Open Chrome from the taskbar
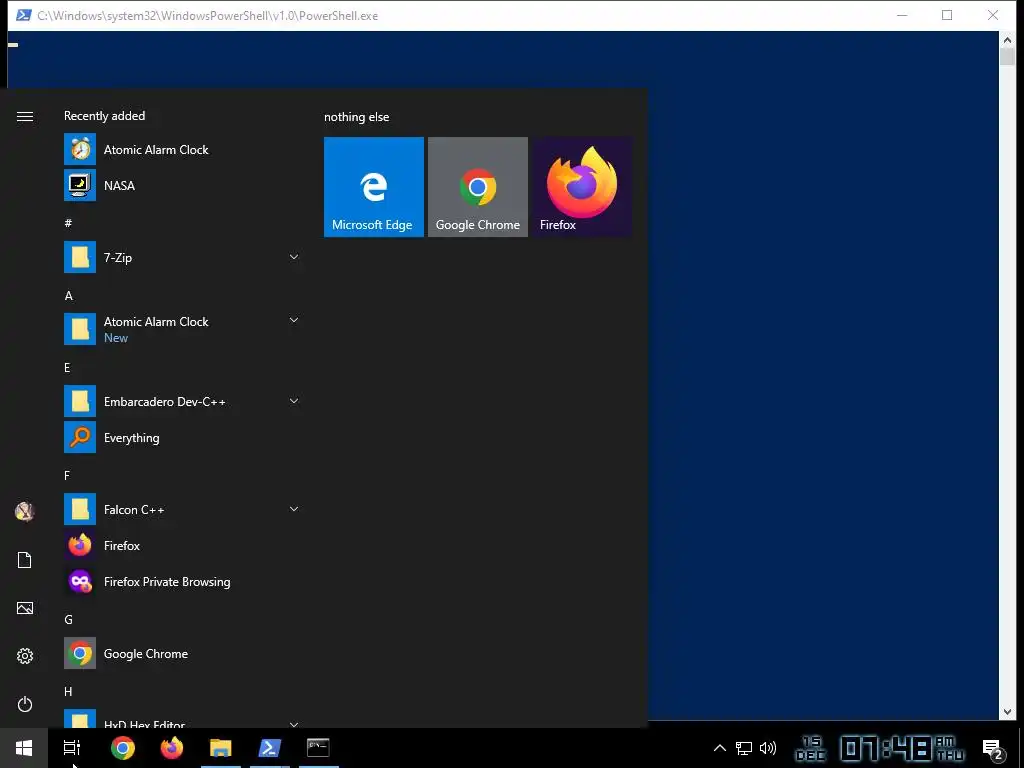This screenshot has height=768, width=1024. (122, 748)
